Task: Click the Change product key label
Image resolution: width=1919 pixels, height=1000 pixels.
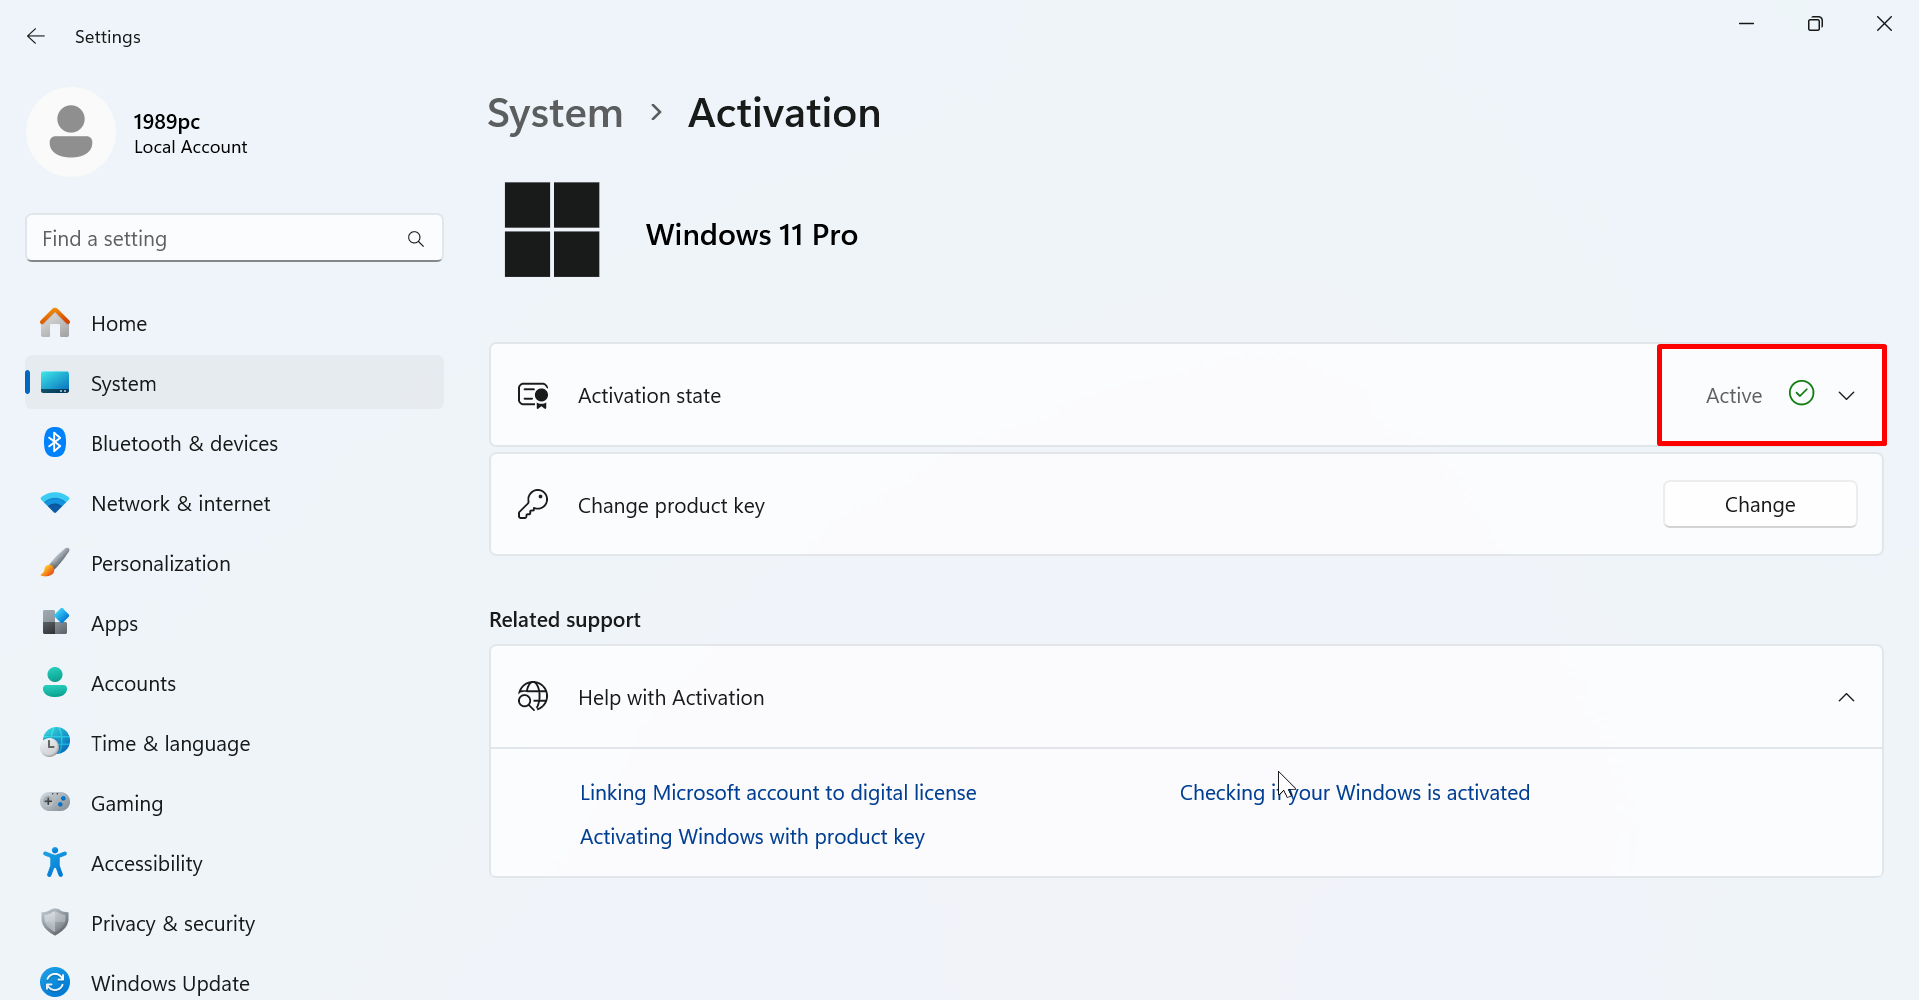Action: 671,505
